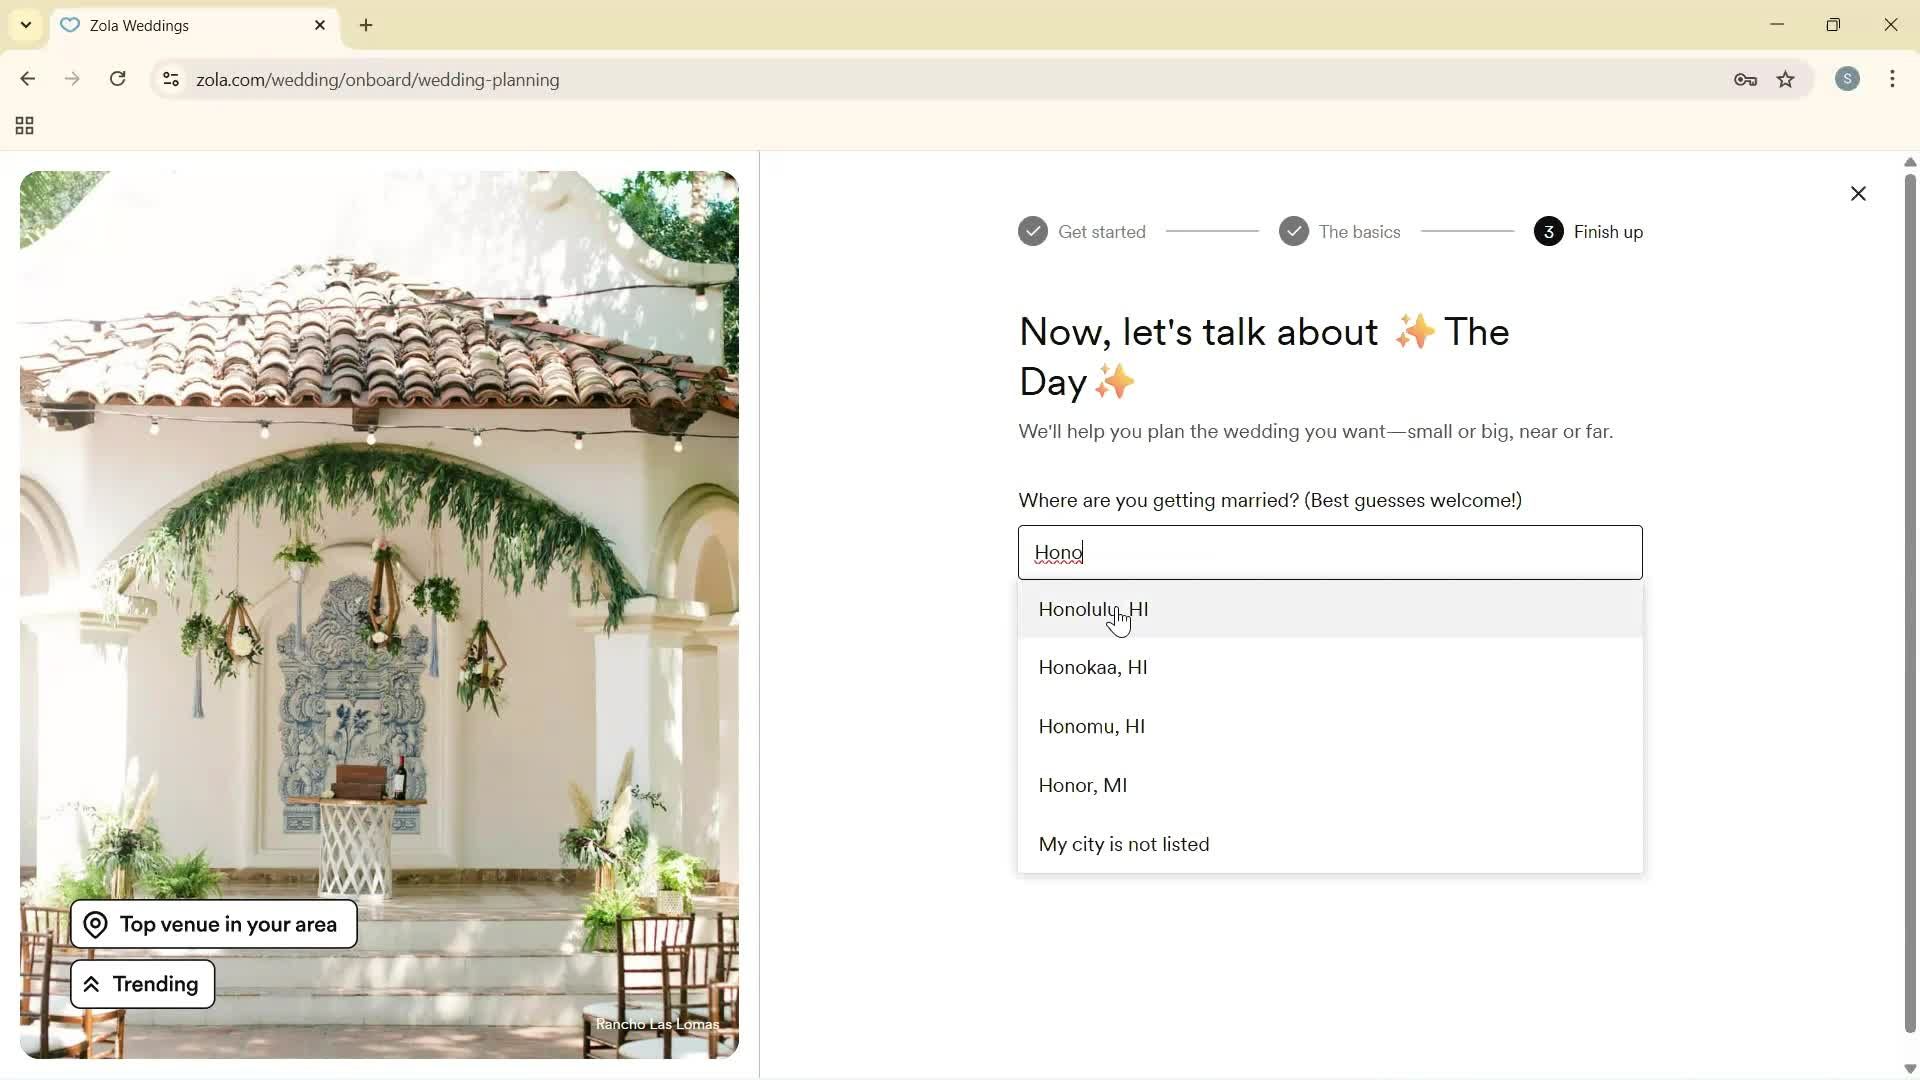Bookmark this page with the star
The height and width of the screenshot is (1080, 1920).
coord(1787,80)
